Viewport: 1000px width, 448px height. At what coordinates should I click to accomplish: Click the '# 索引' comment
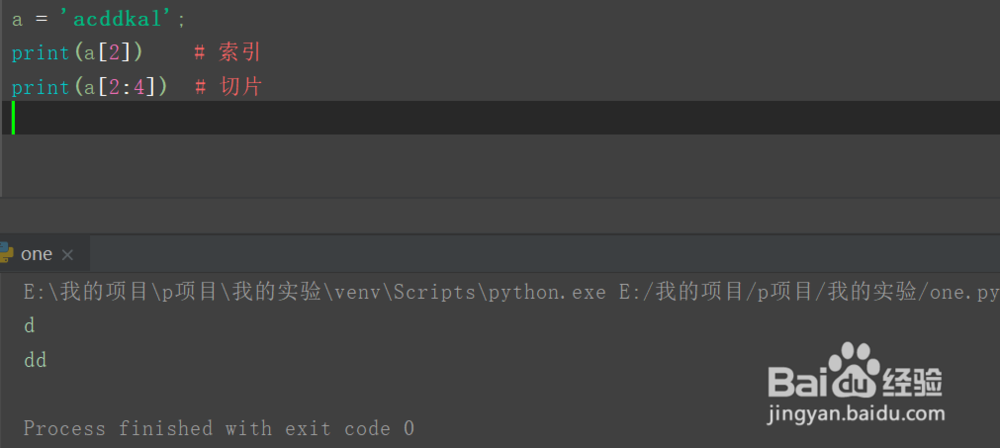tap(227, 52)
